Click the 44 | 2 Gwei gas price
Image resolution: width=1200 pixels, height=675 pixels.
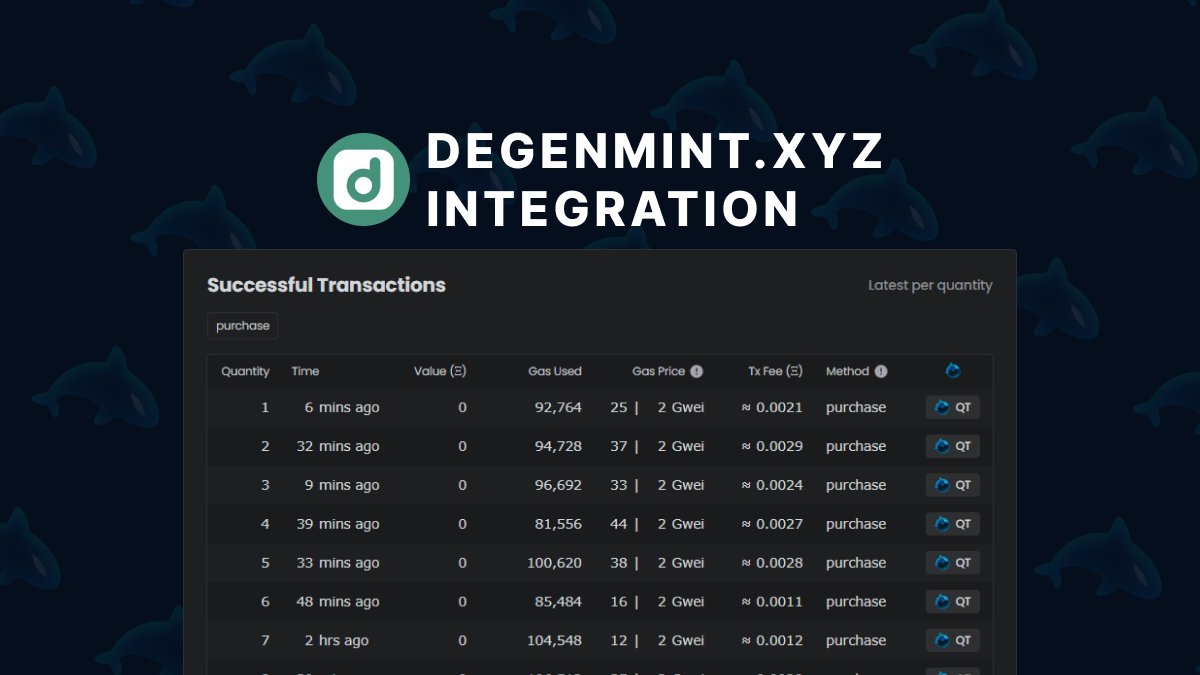click(x=657, y=524)
